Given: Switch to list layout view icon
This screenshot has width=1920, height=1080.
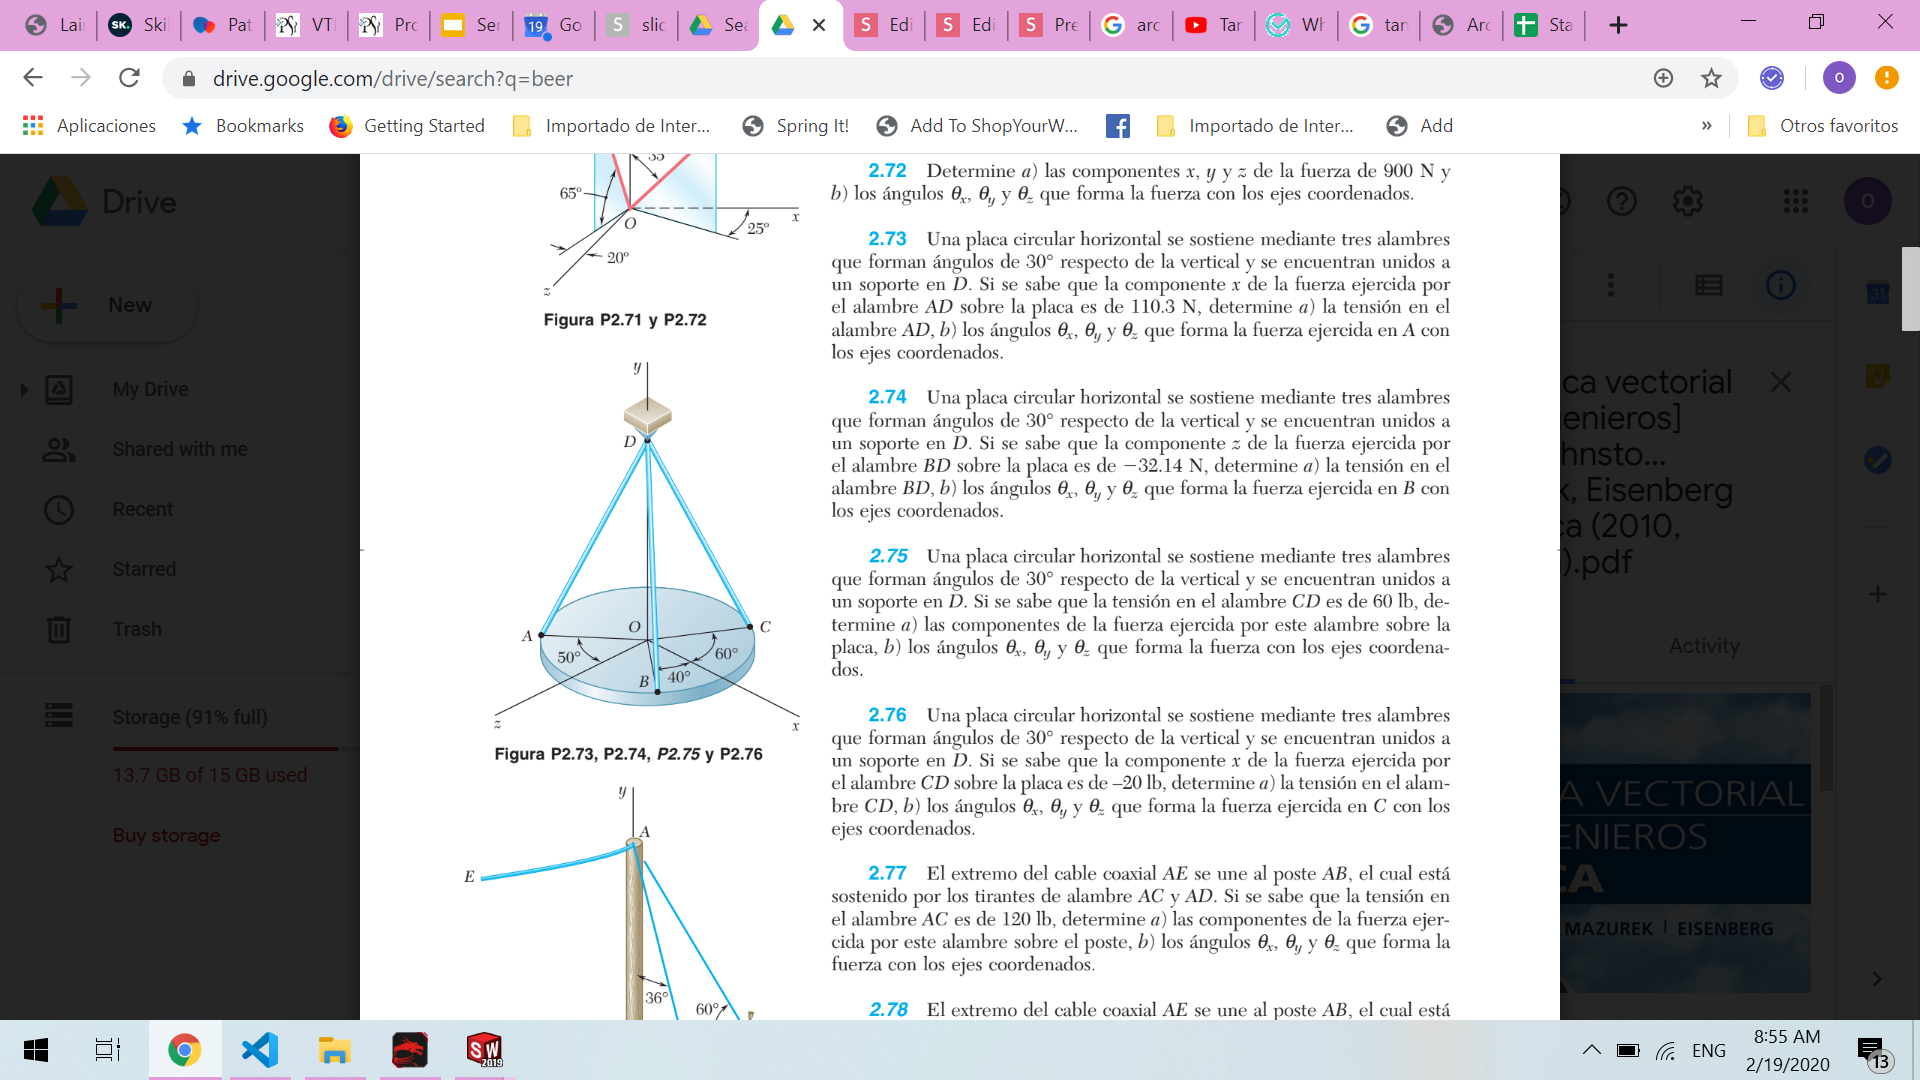Looking at the screenshot, I should coord(1708,286).
